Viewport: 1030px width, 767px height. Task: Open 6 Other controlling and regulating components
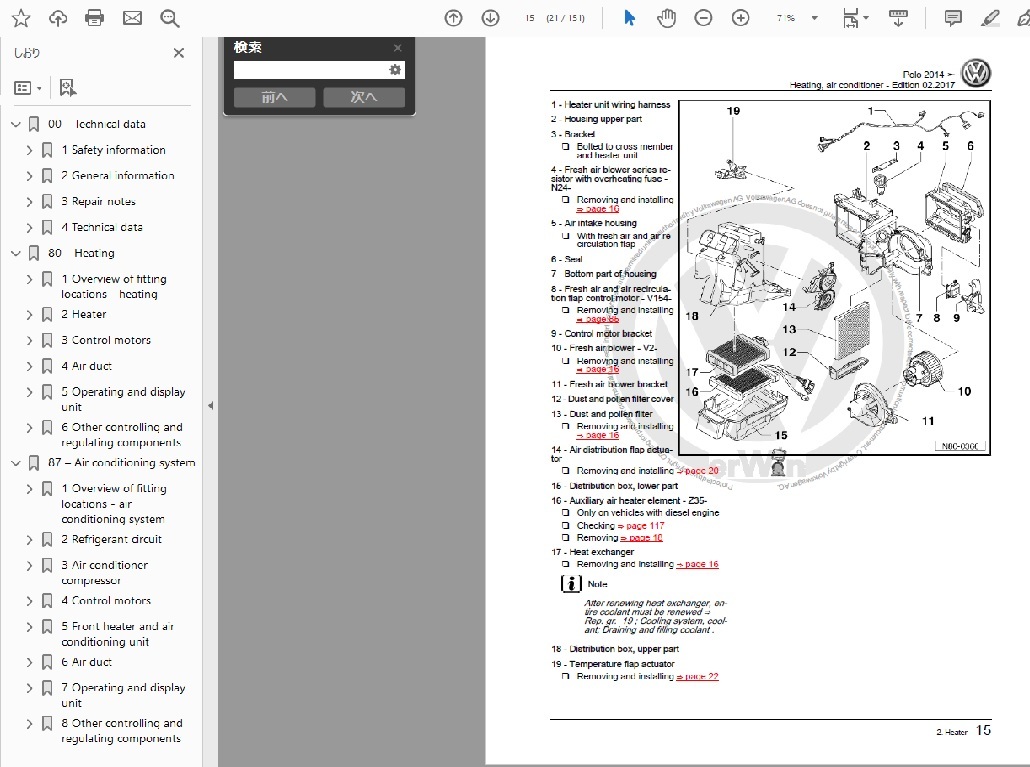pyautogui.click(x=122, y=435)
